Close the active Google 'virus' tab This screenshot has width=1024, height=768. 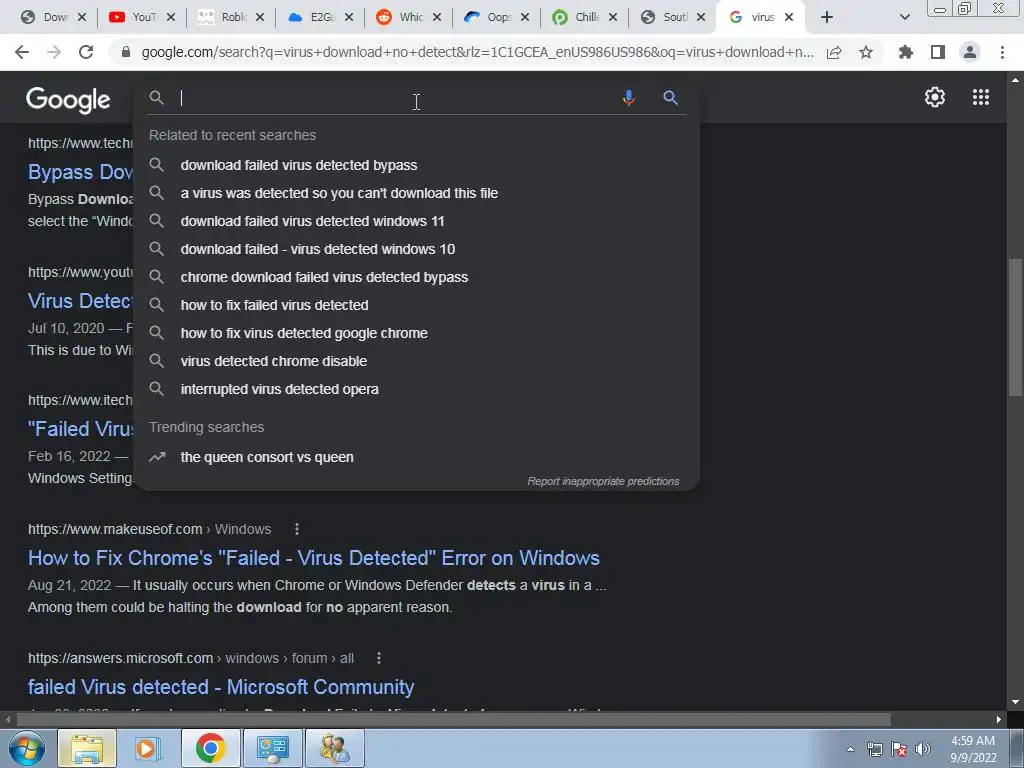[789, 17]
